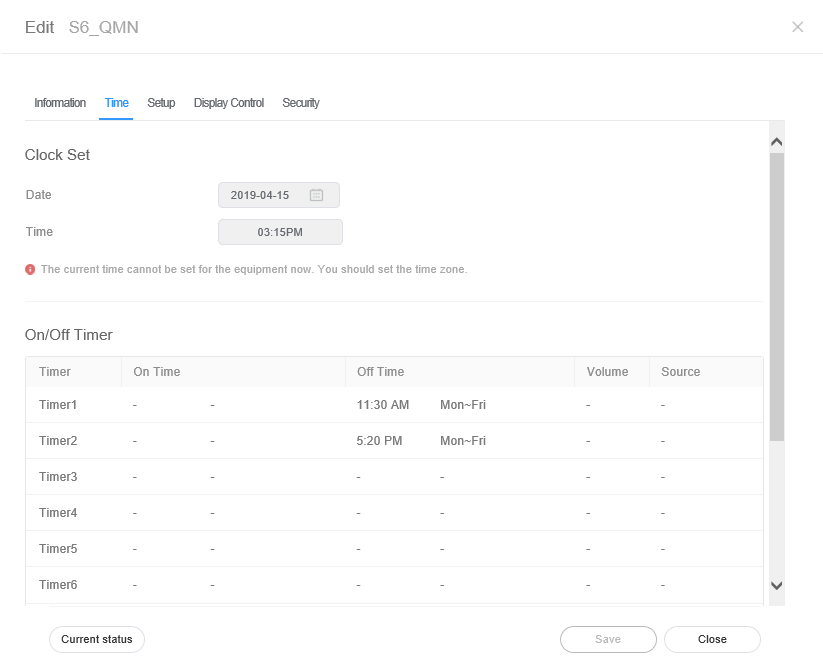Switch to the Information tab
Image resolution: width=823 pixels, height=670 pixels.
[x=60, y=102]
